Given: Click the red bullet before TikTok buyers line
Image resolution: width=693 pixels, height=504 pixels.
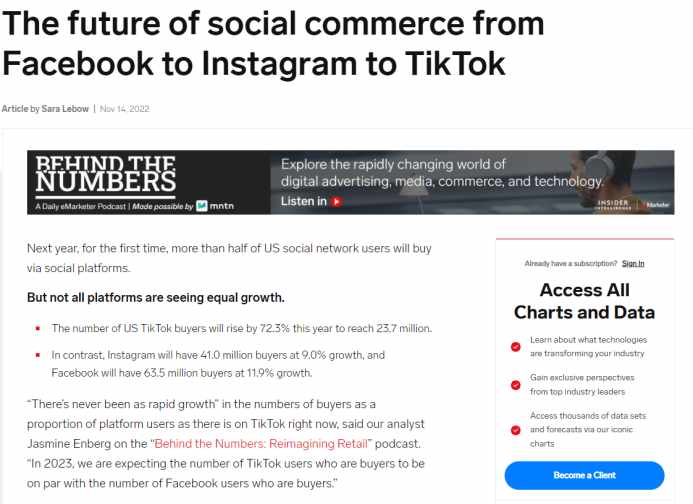Looking at the screenshot, I should 38,328.
